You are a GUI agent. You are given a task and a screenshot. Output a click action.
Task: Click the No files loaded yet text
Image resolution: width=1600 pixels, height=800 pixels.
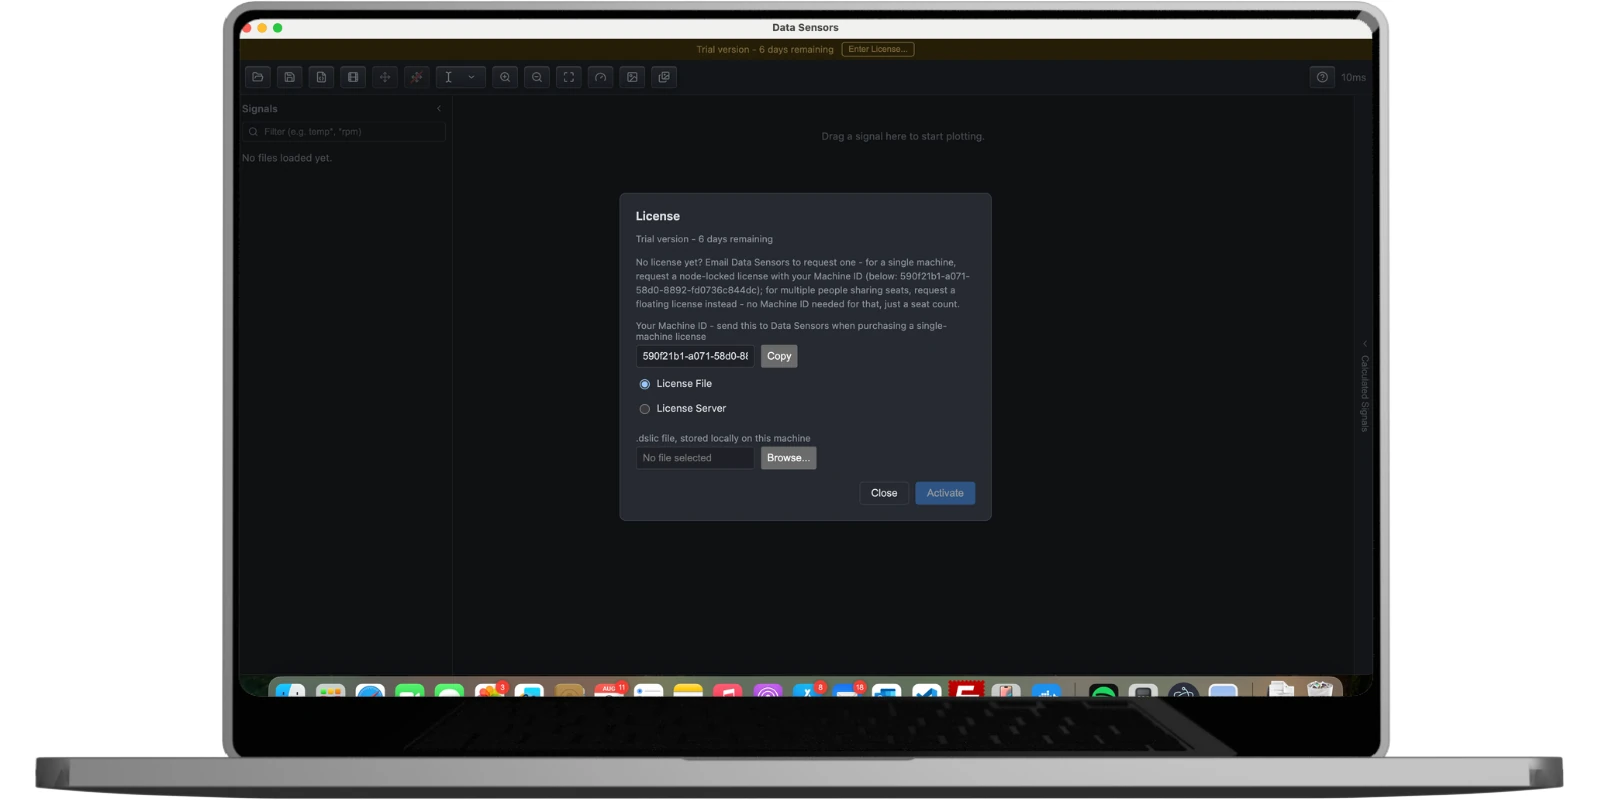(x=287, y=158)
